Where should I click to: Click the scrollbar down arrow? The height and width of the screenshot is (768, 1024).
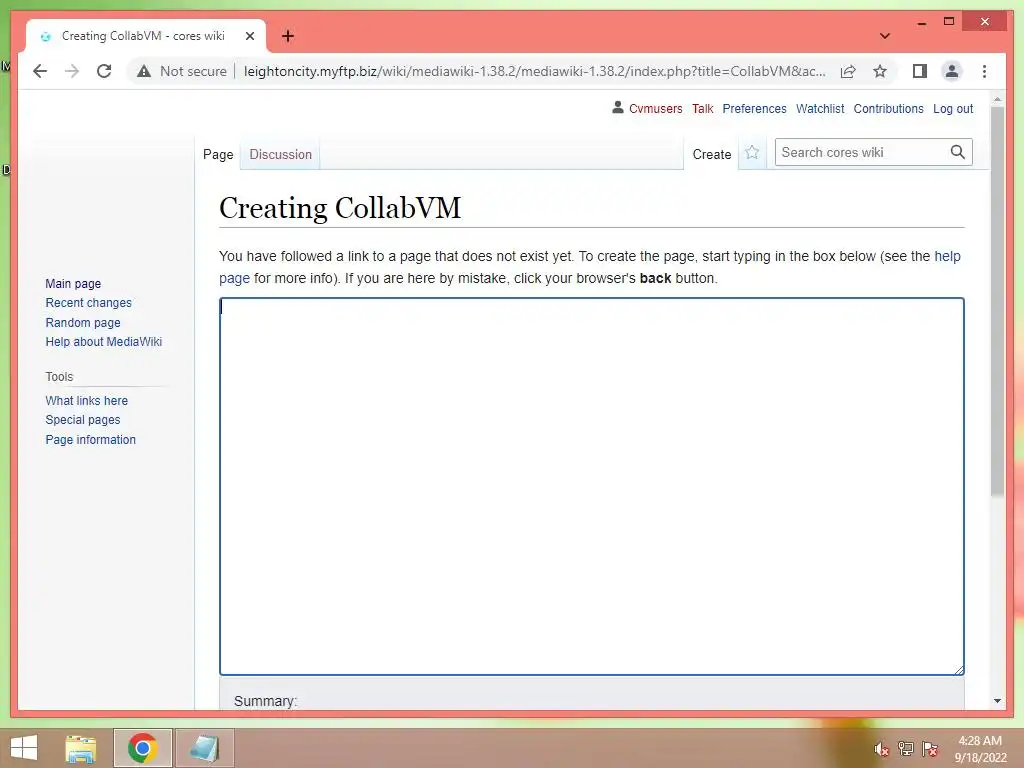click(x=997, y=701)
